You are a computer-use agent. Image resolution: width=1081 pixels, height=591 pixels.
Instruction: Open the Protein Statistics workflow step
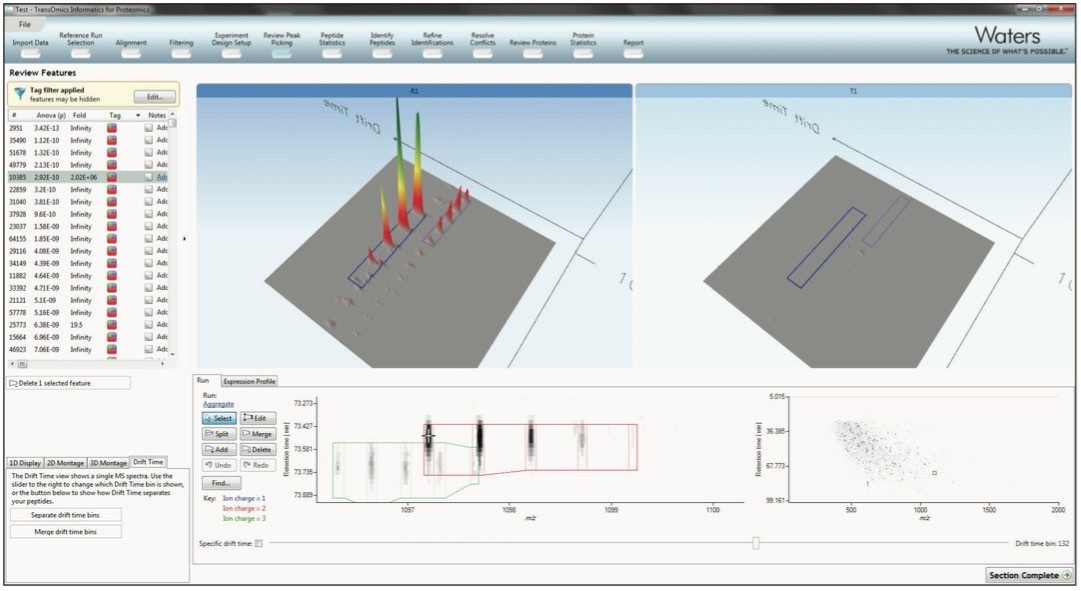(583, 43)
